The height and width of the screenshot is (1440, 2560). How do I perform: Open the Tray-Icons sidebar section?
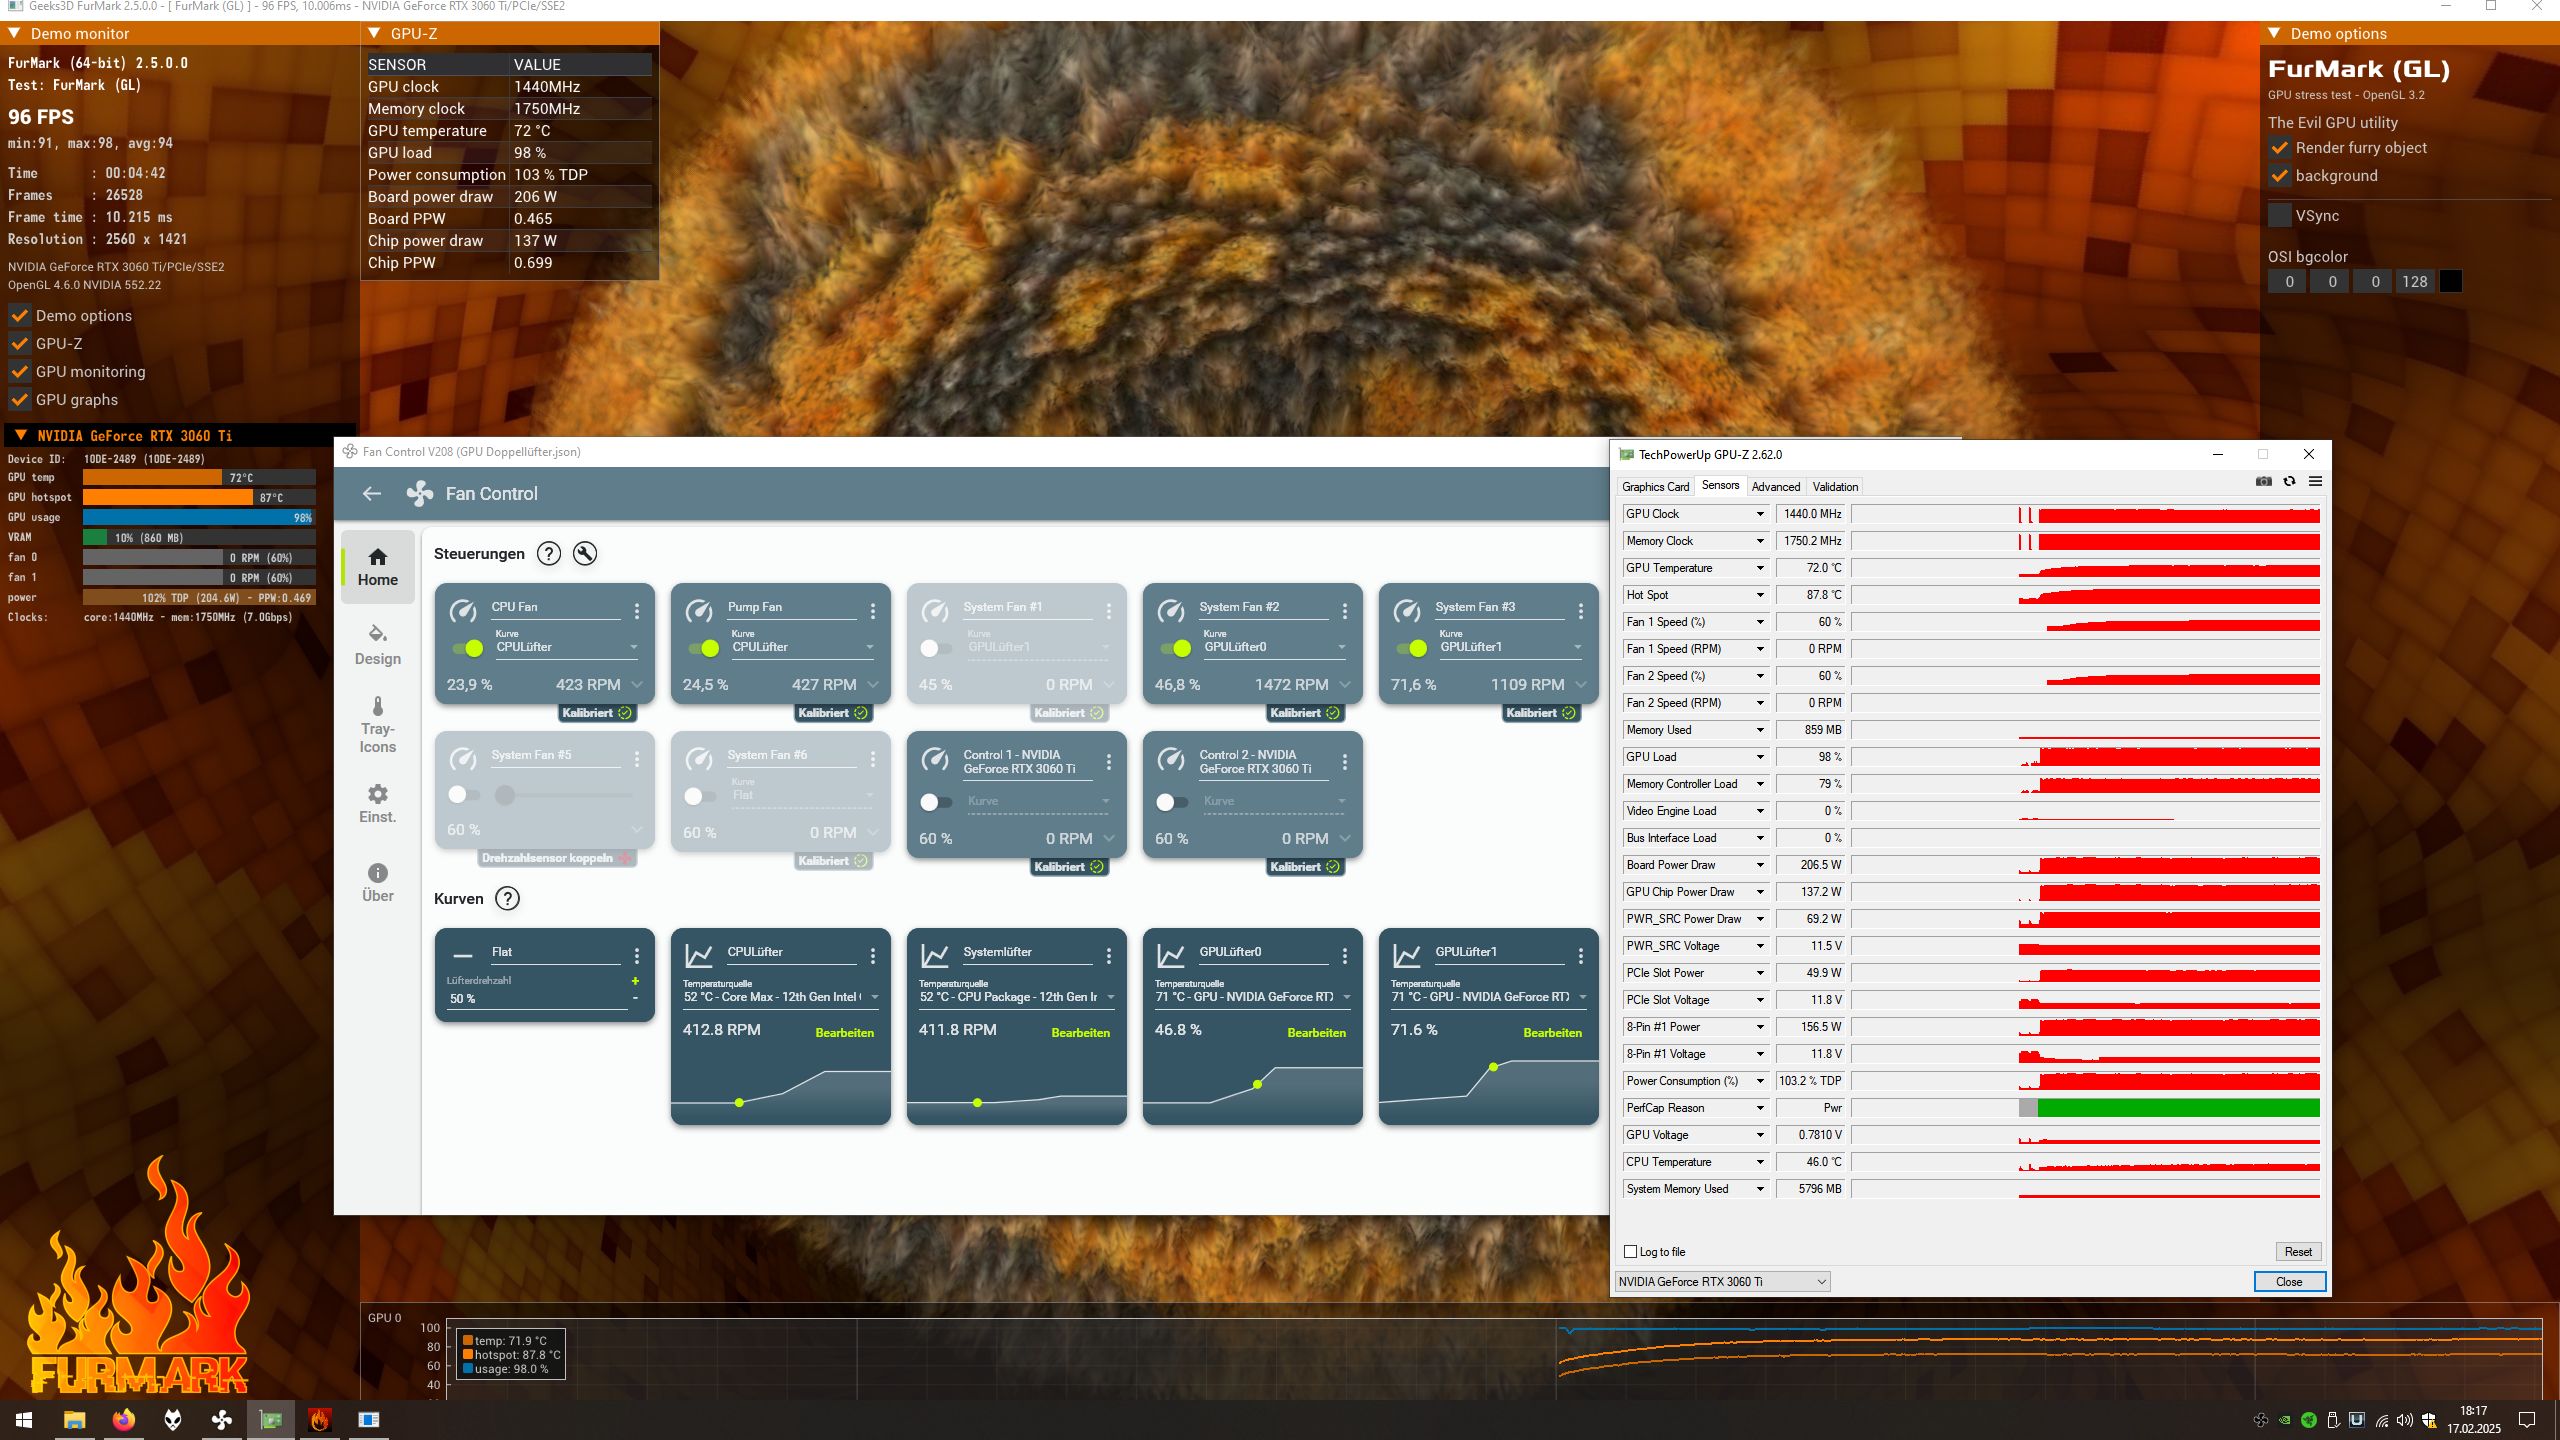pyautogui.click(x=377, y=725)
